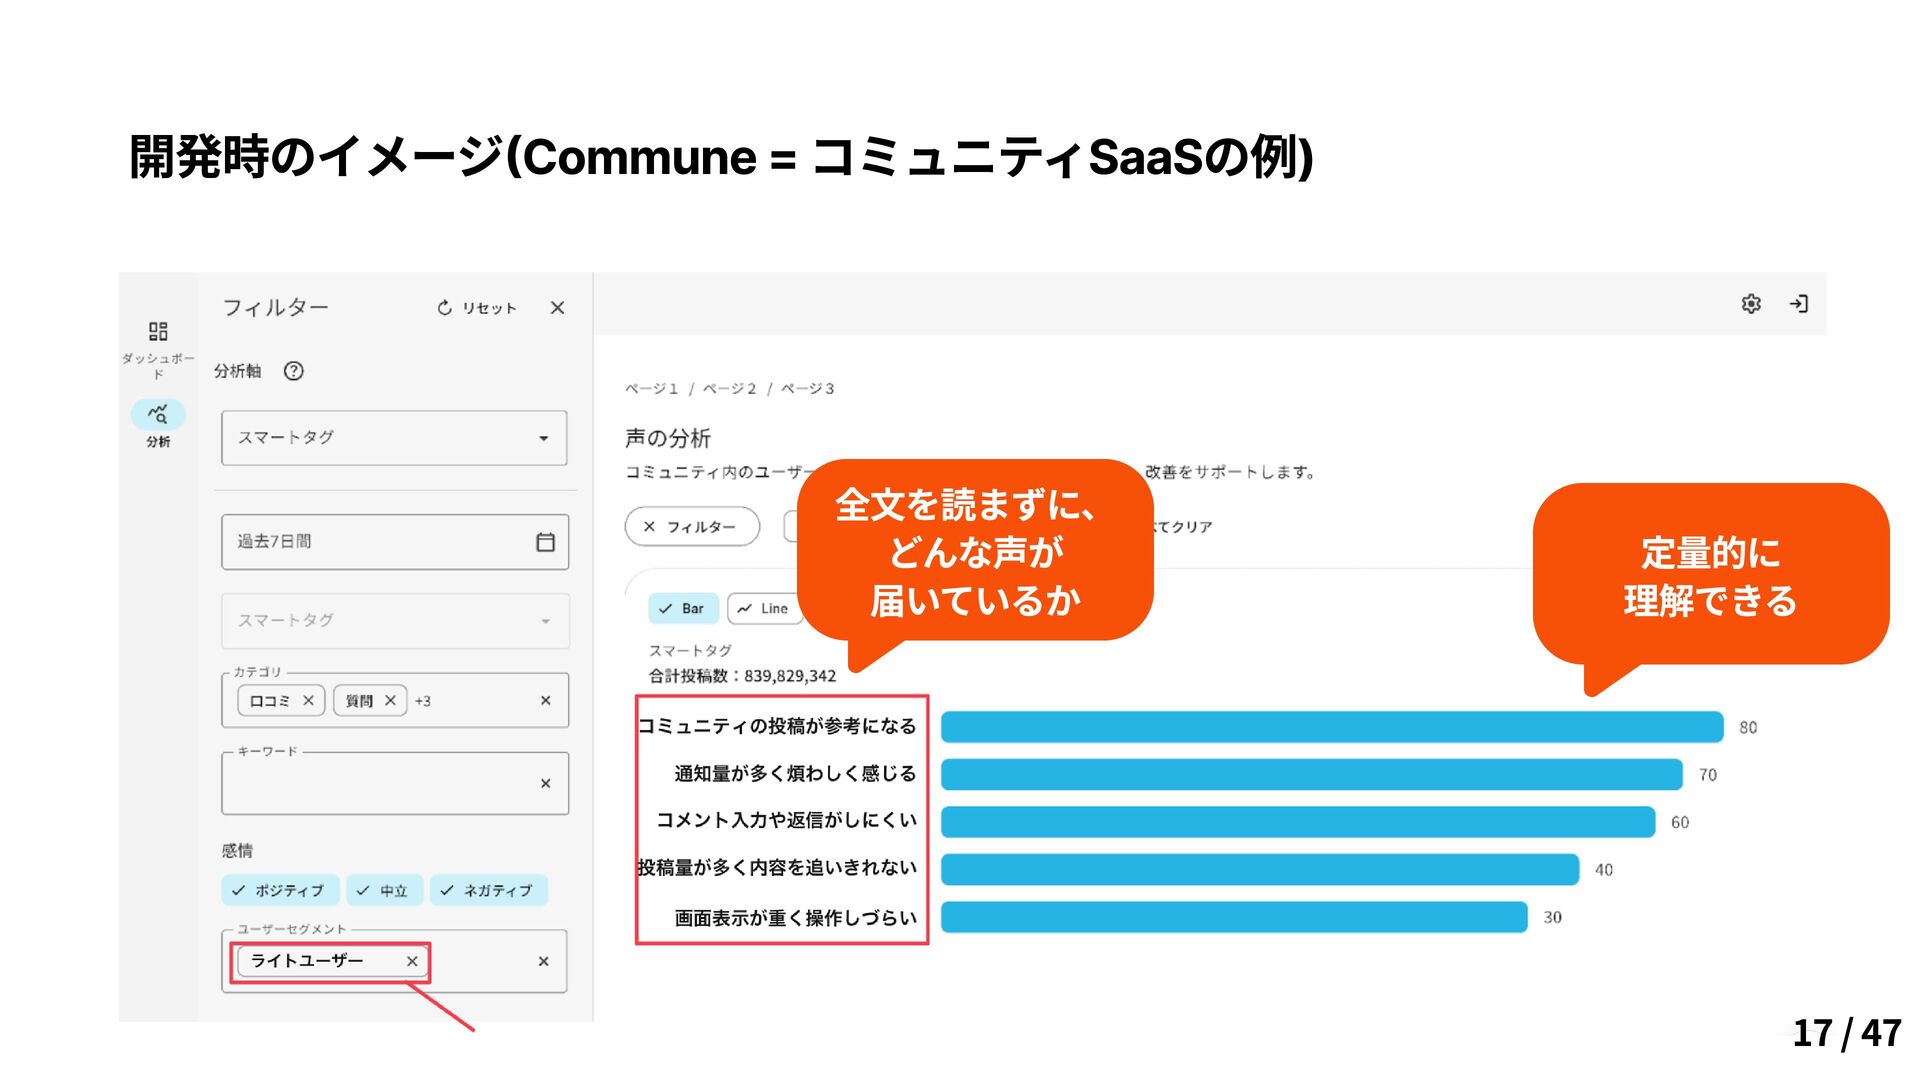Click the settings gear icon
Image resolution: width=1920 pixels, height=1080 pixels.
tap(1751, 304)
